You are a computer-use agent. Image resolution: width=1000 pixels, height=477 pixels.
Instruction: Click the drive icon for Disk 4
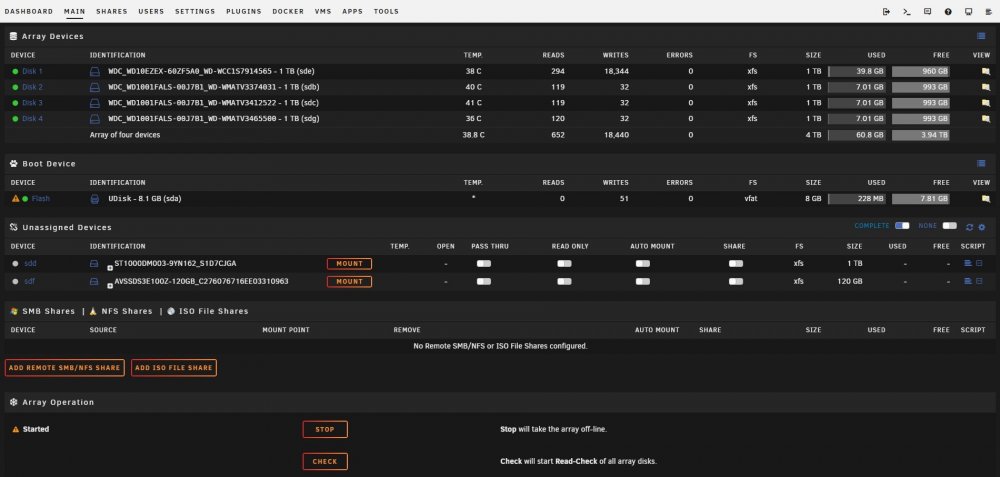click(x=94, y=119)
